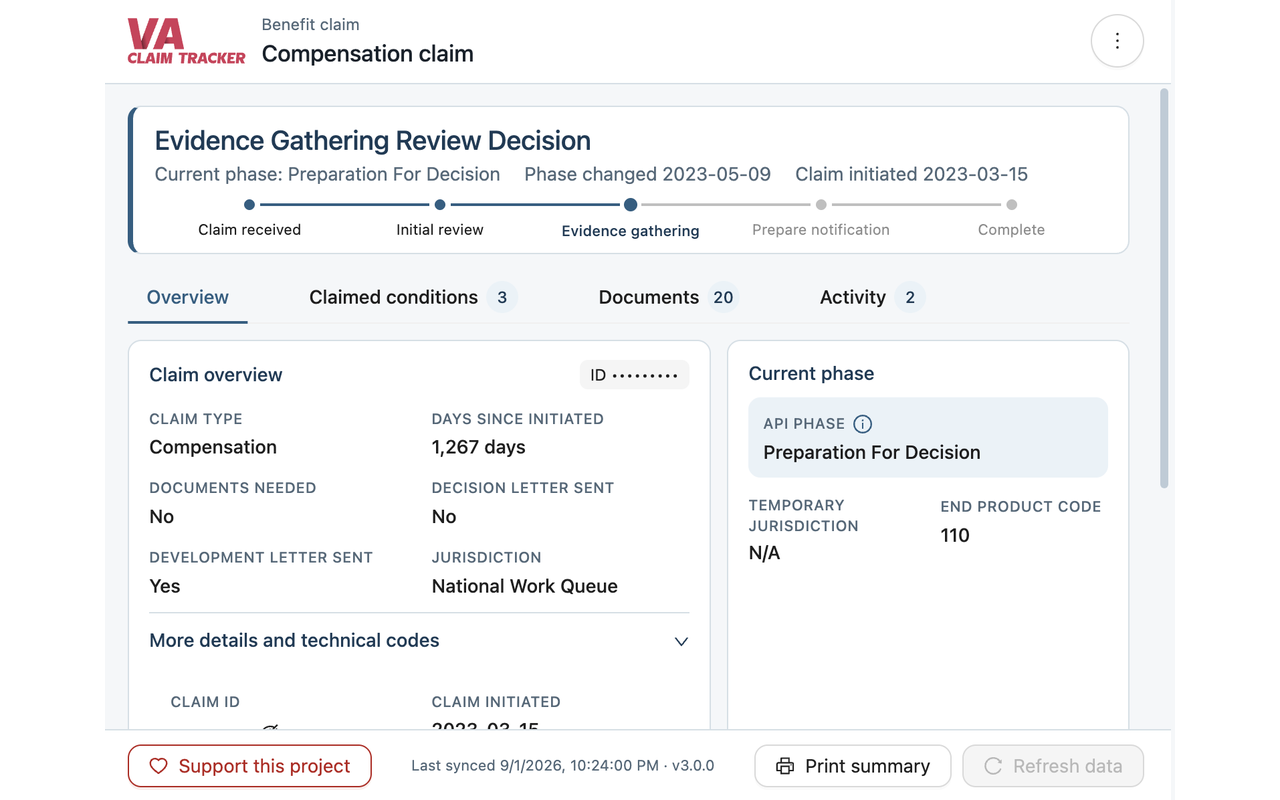Click the heart icon on Support button
The width and height of the screenshot is (1280, 800).
[x=158, y=766]
